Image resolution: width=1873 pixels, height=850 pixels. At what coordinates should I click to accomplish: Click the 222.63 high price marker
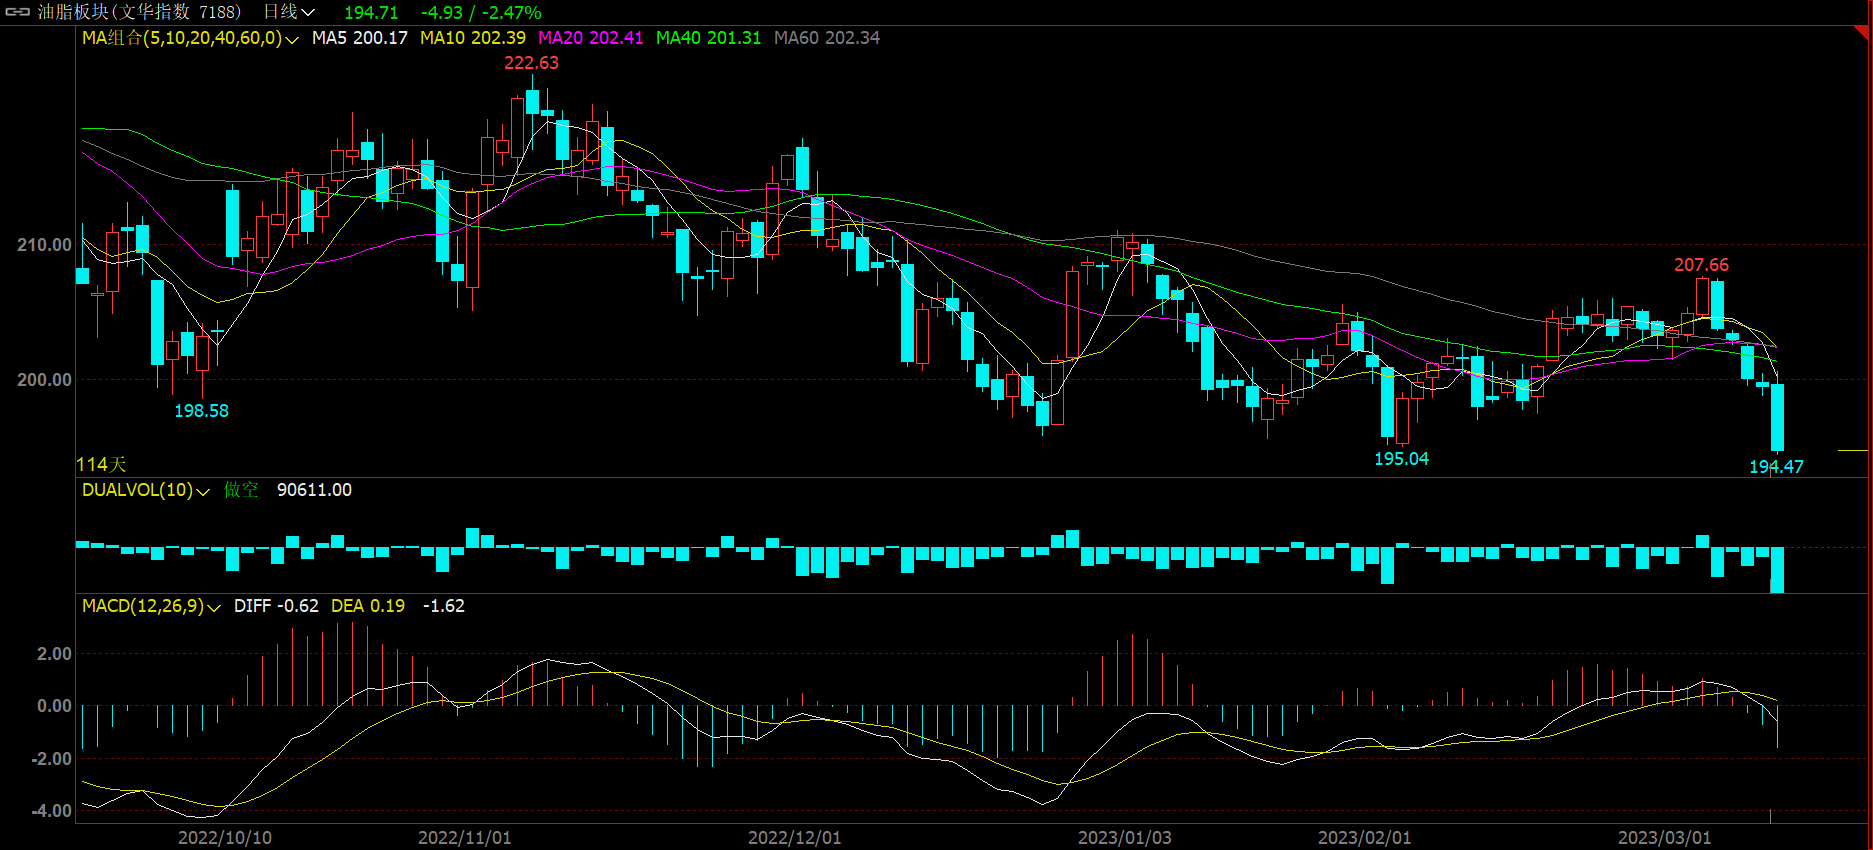531,63
